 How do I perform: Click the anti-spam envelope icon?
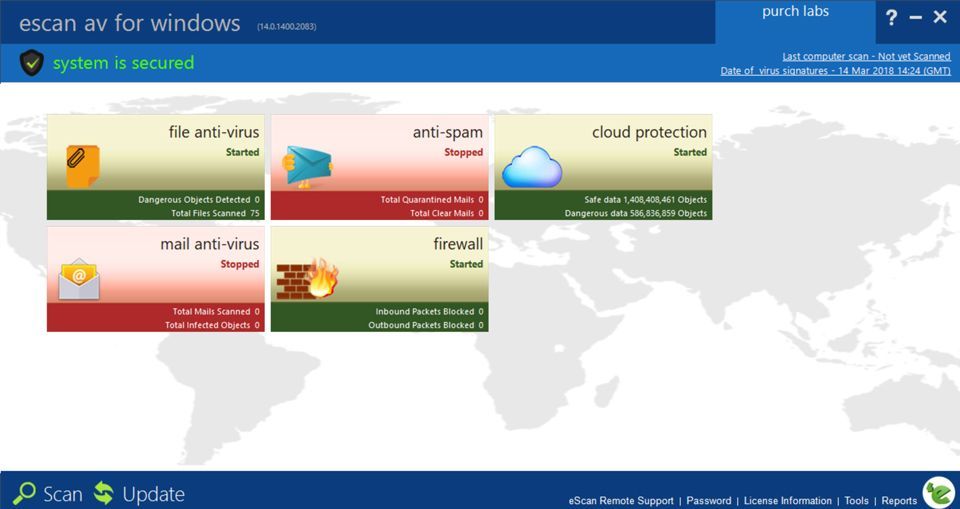coord(307,167)
